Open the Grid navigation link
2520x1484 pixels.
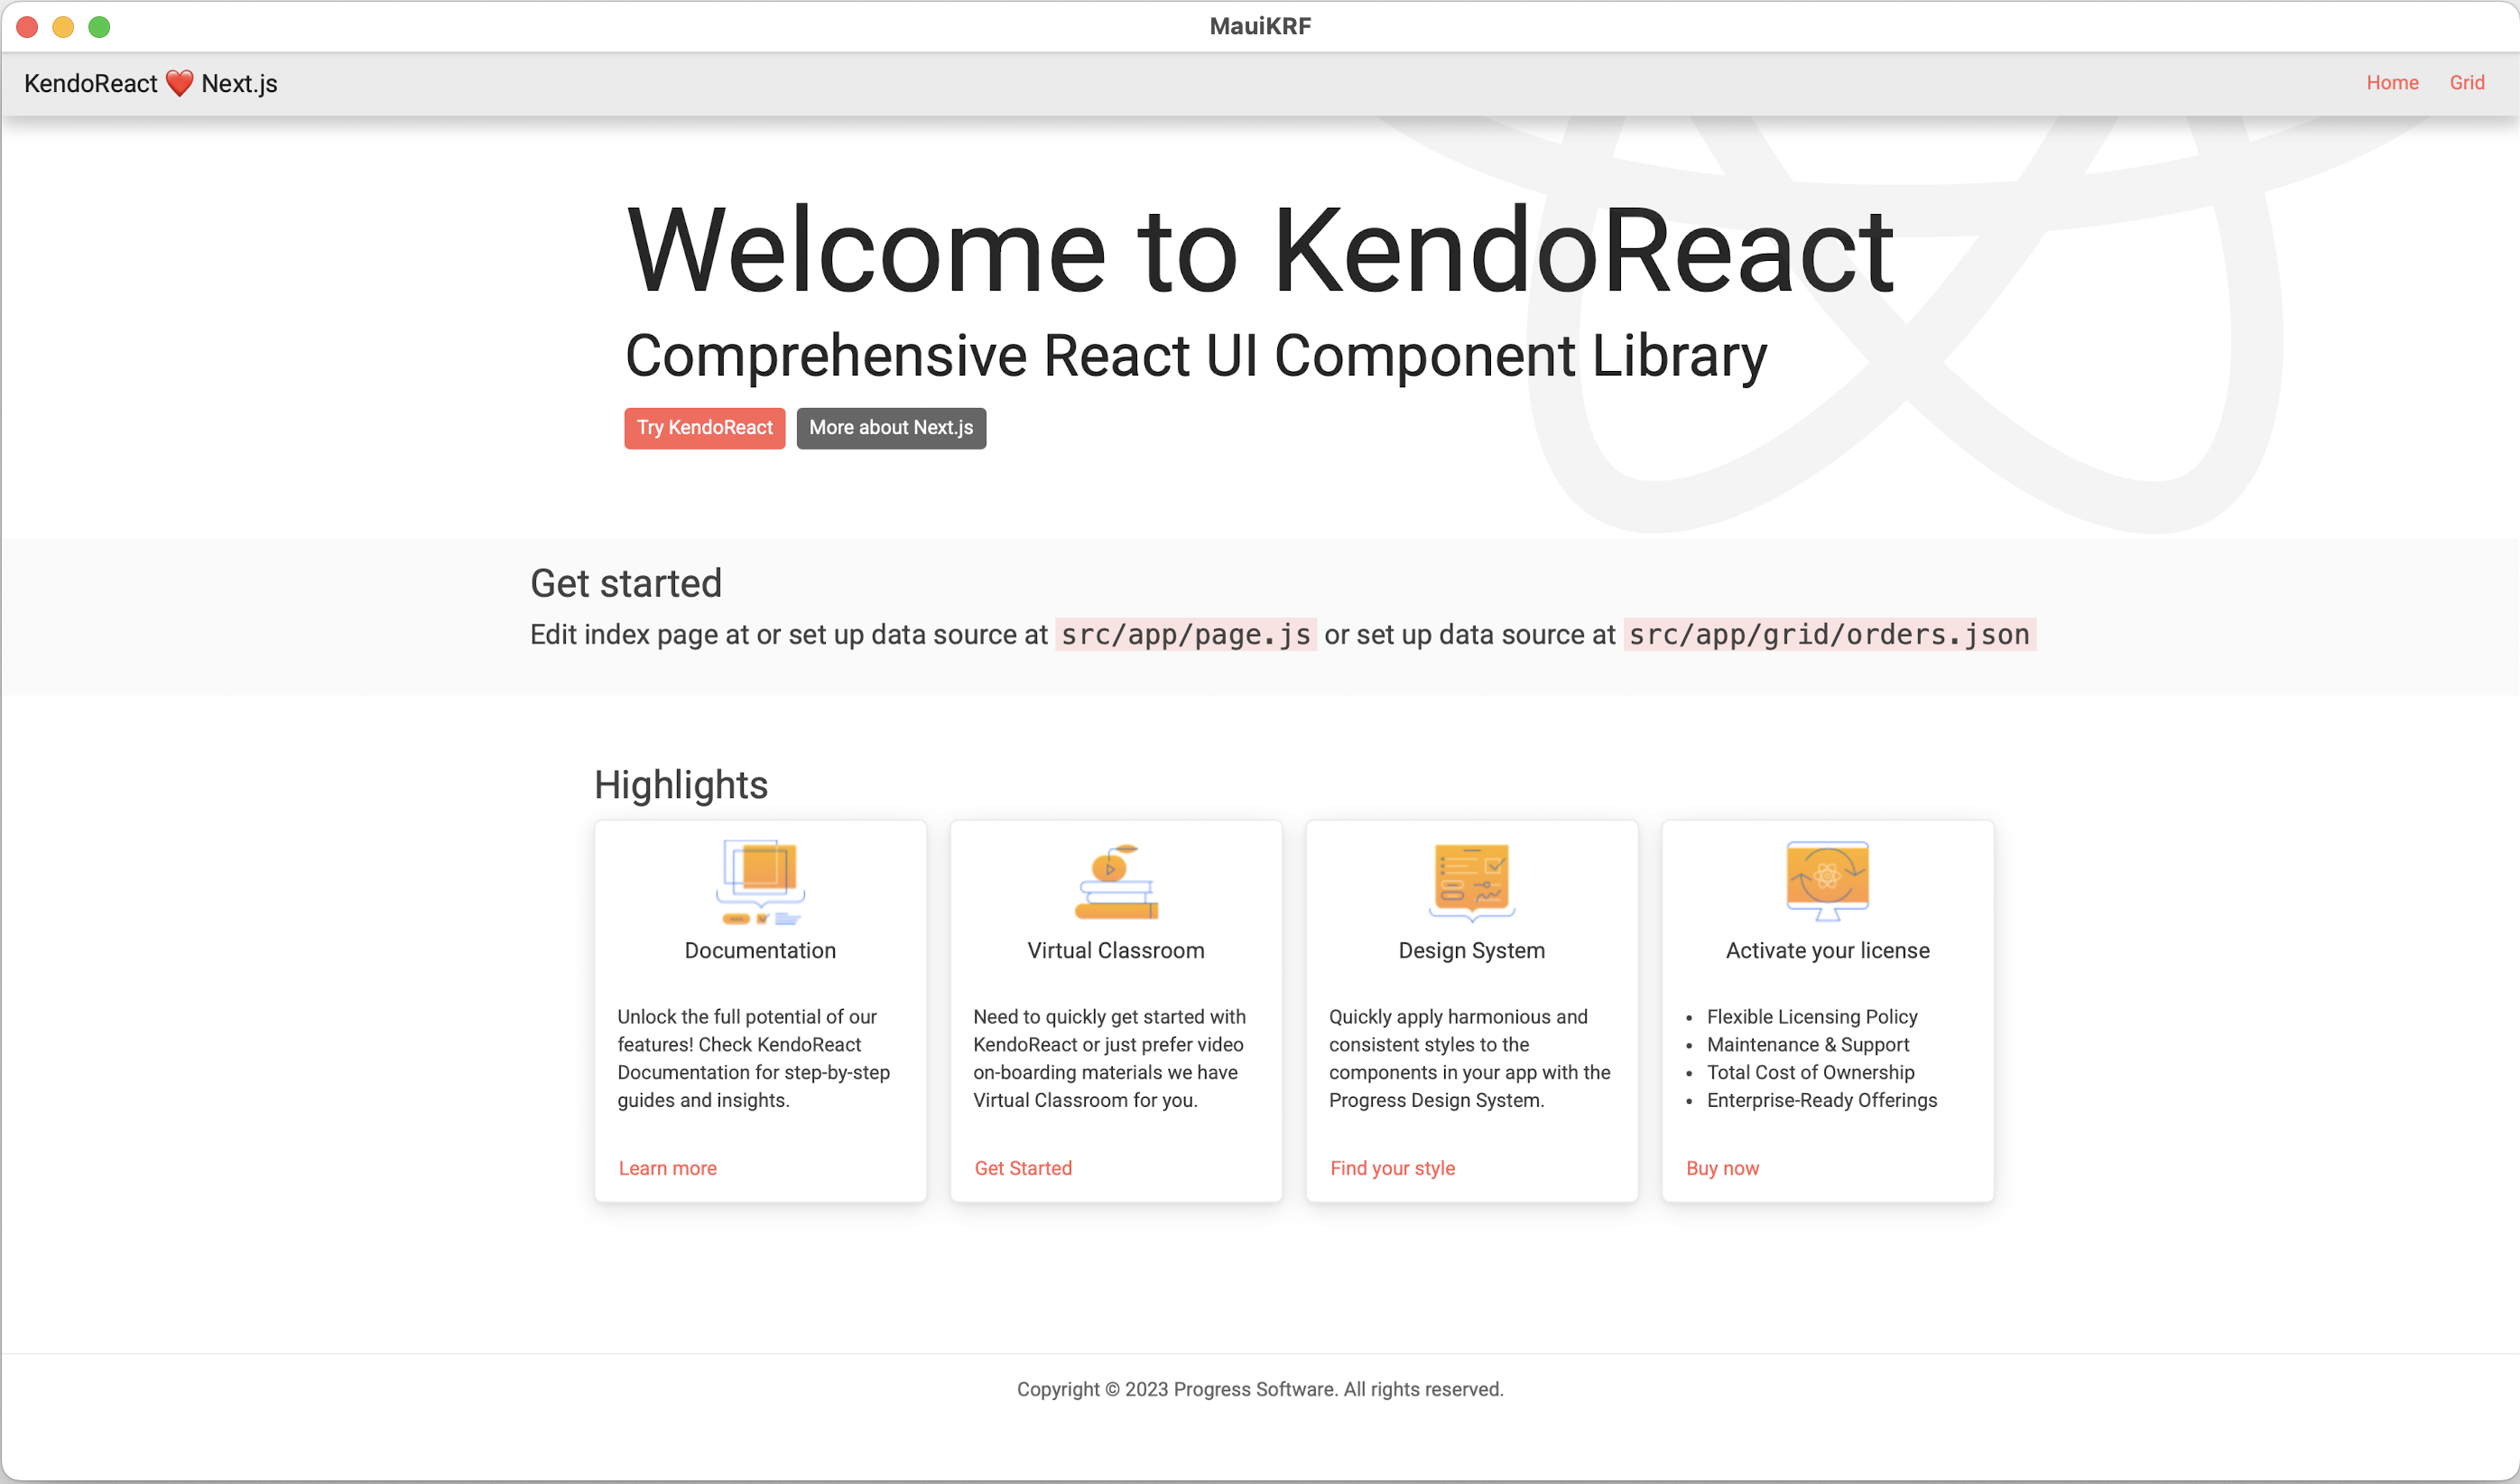[x=2466, y=83]
